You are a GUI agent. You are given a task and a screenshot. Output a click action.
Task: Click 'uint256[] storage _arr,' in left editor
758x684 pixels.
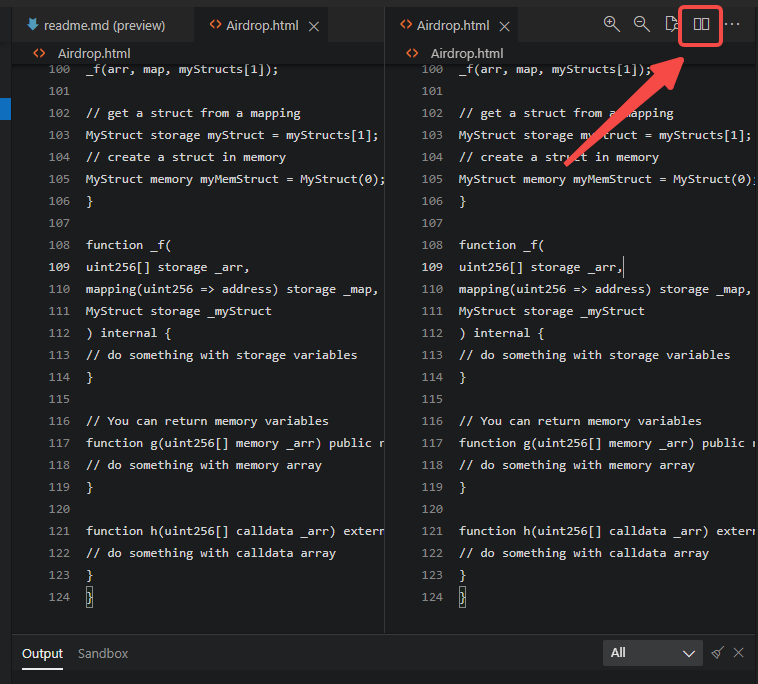pyautogui.click(x=167, y=267)
